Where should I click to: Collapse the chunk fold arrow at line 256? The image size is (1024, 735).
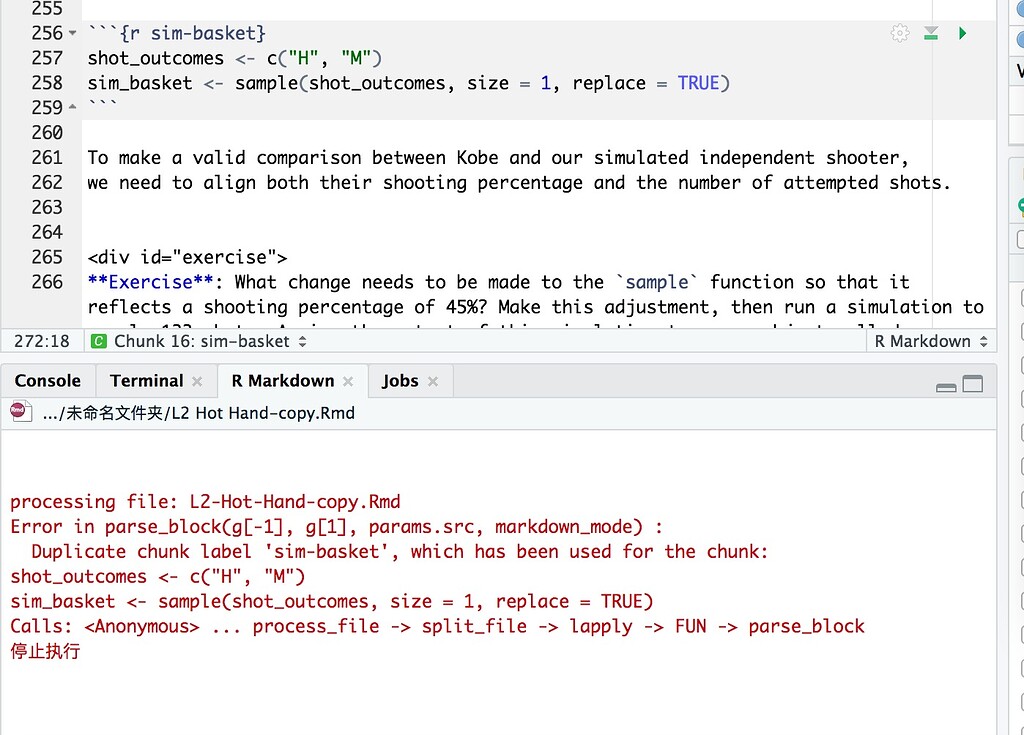coord(72,33)
